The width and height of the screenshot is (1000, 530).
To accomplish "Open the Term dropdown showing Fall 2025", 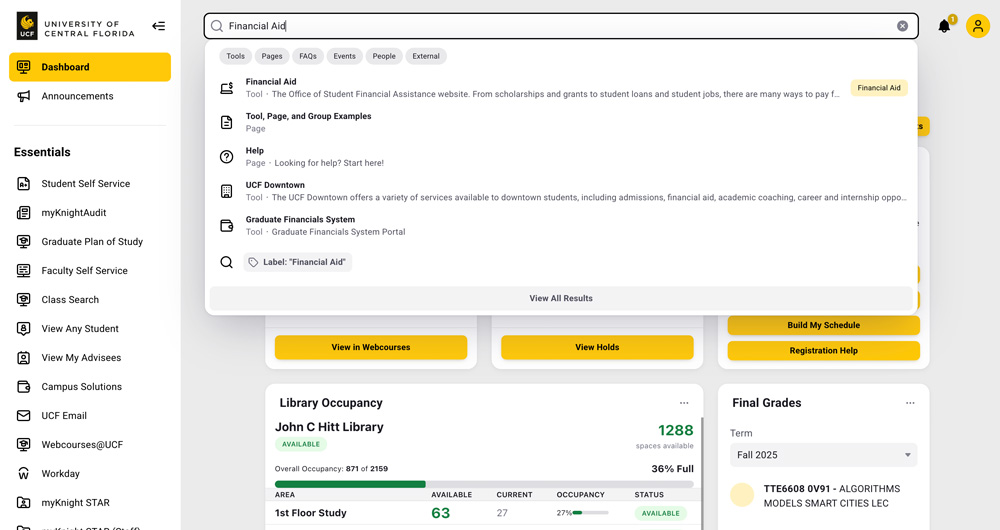I will 823,455.
